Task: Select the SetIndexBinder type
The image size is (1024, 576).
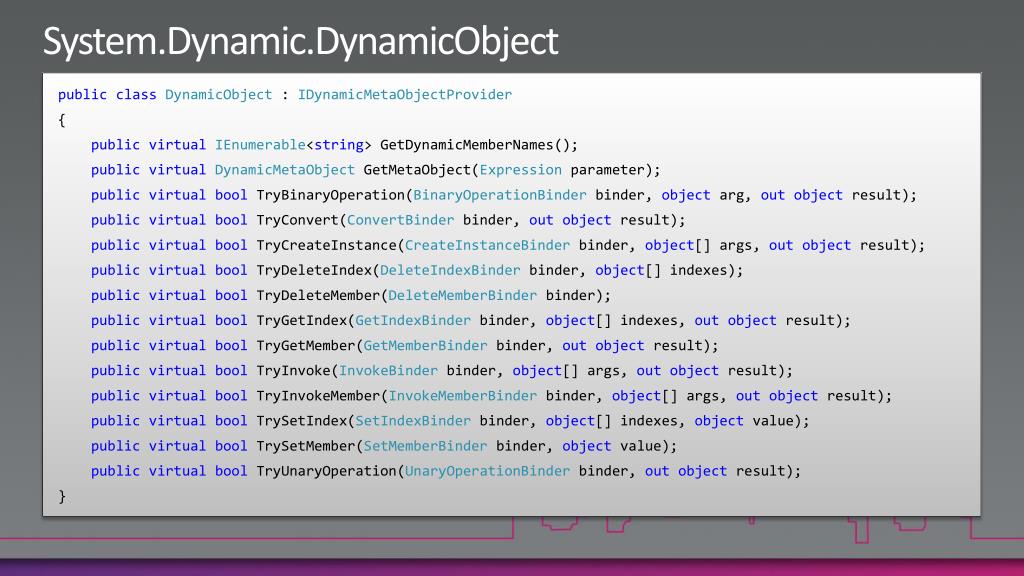Action: (413, 421)
